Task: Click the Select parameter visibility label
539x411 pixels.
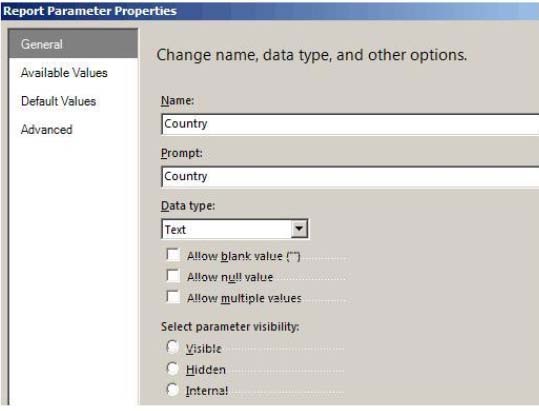Action: [x=230, y=326]
